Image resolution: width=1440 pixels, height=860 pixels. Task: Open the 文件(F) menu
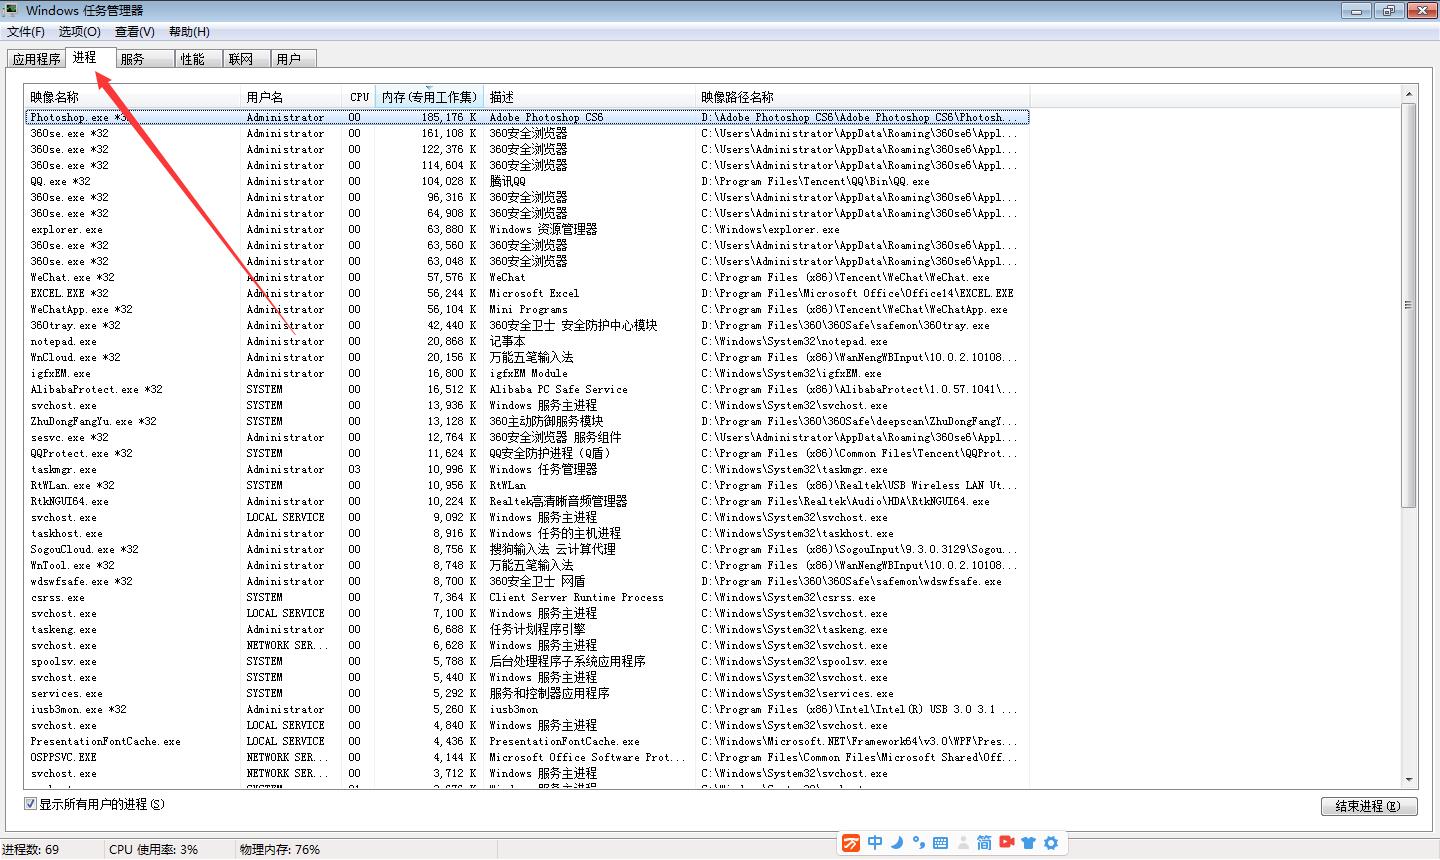pos(26,32)
